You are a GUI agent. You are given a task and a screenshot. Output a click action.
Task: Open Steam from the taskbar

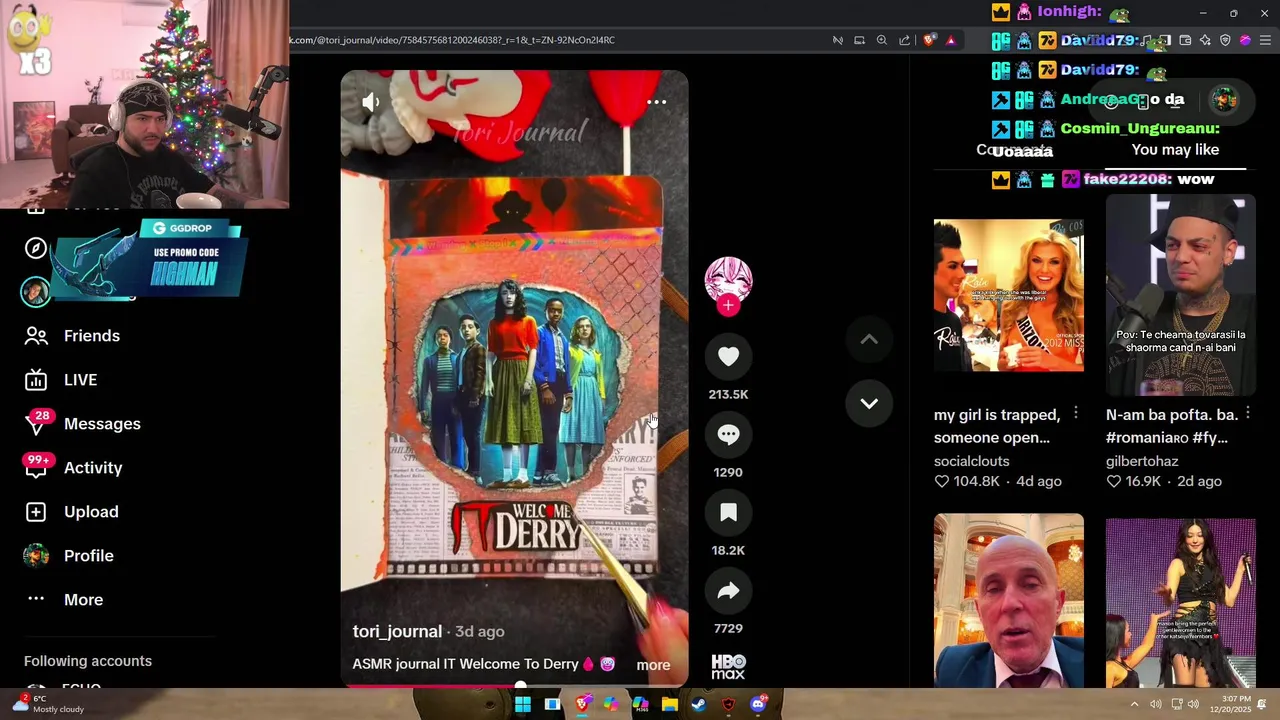pyautogui.click(x=699, y=704)
